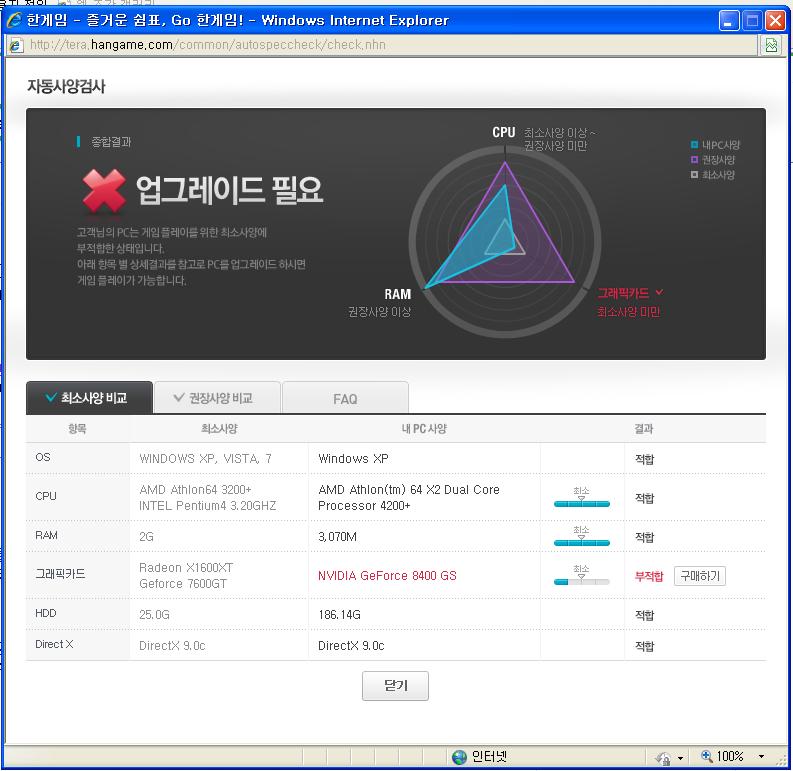Click the radar chart triangle graphic
Image resolution: width=793 pixels, height=771 pixels.
pyautogui.click(x=505, y=242)
